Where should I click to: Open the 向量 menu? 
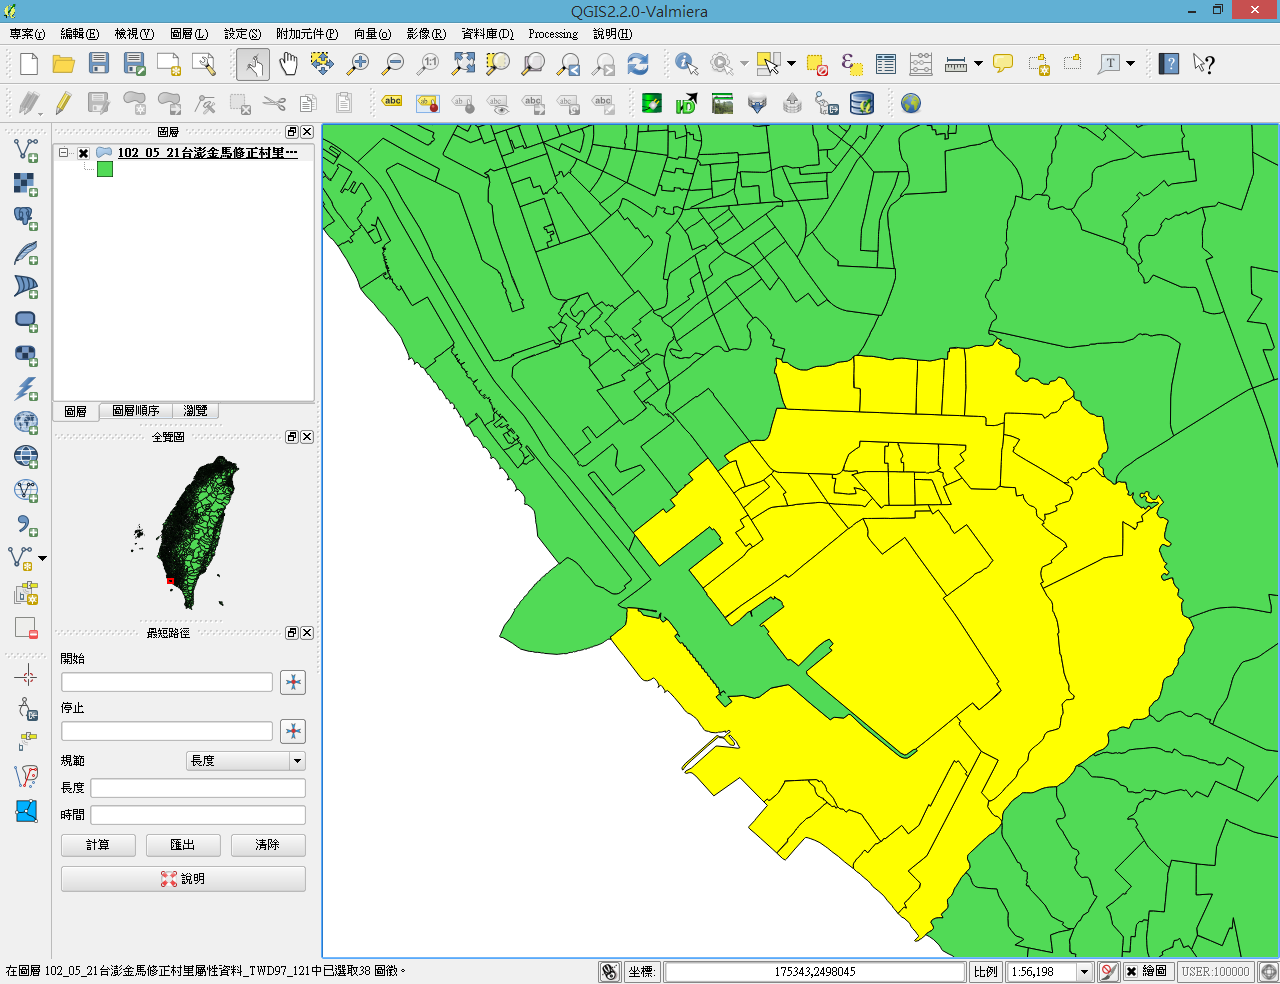click(372, 34)
